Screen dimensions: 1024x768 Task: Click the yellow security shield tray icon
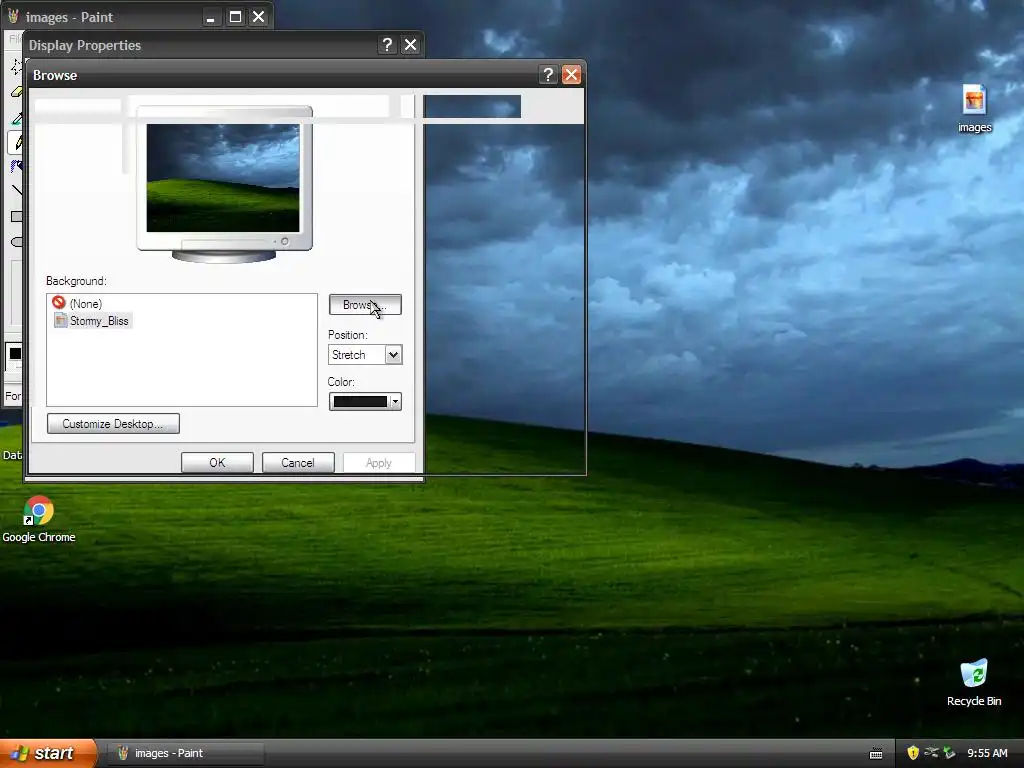click(x=913, y=753)
